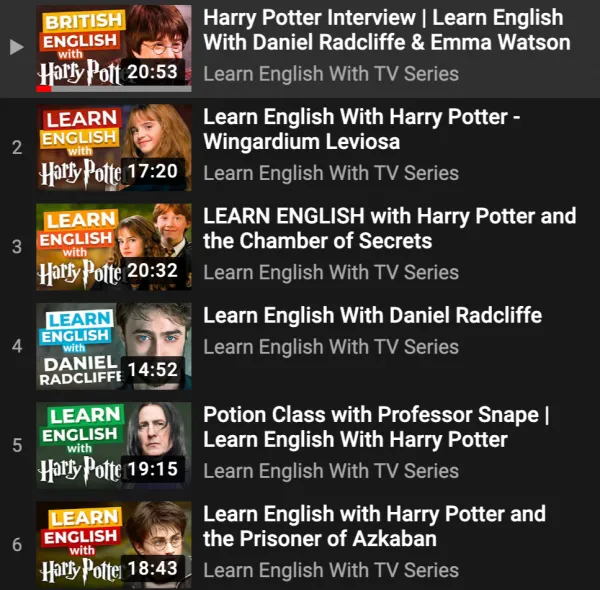Click the 18:43 duration badge
The height and width of the screenshot is (590, 600).
[153, 568]
